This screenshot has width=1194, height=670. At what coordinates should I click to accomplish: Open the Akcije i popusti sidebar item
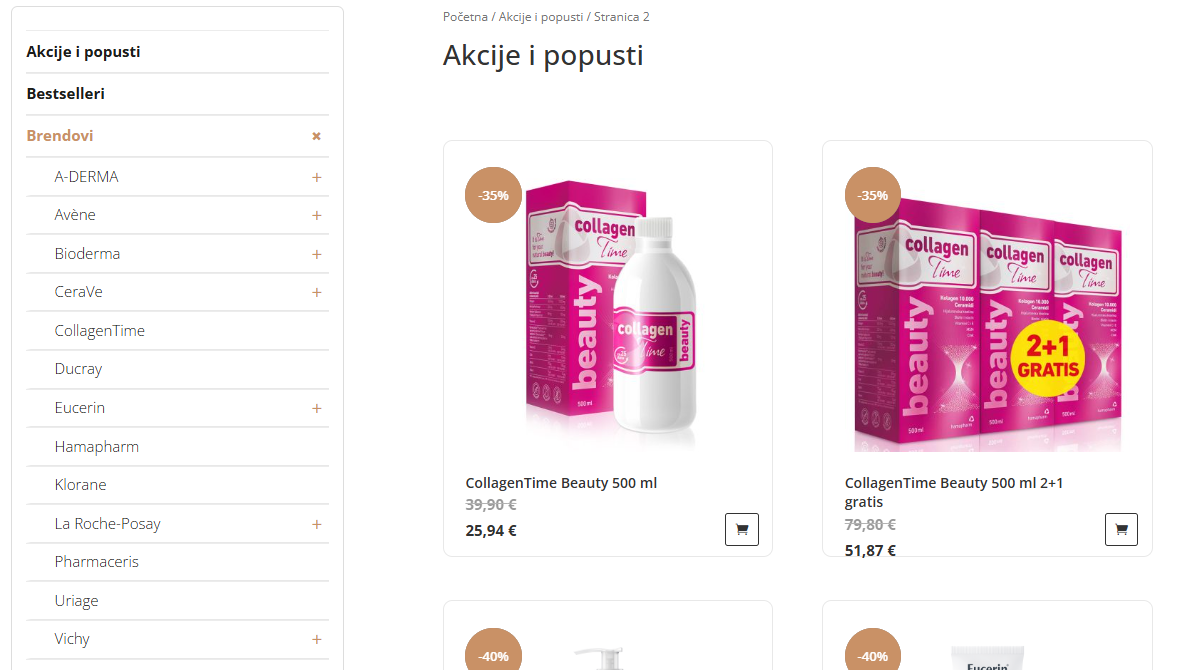[x=83, y=52]
